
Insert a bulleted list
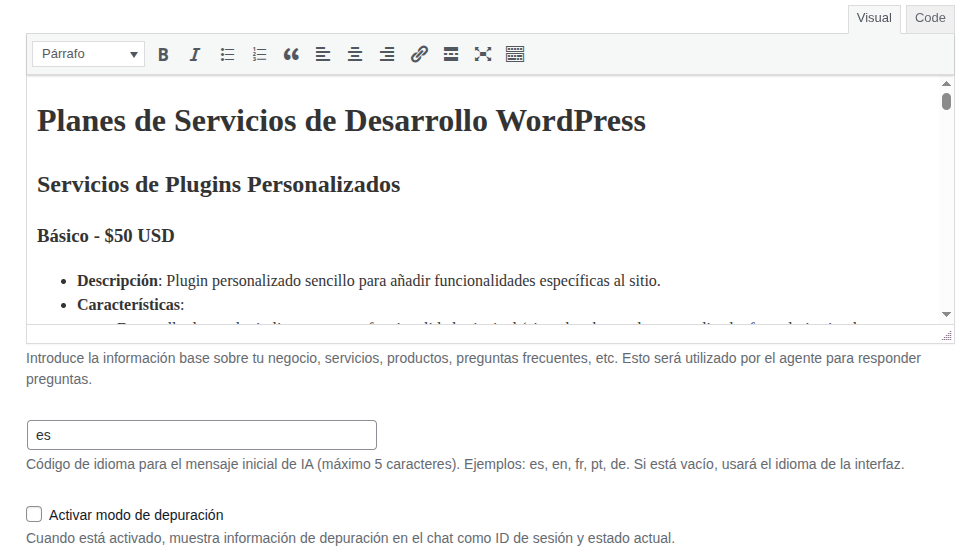coord(227,55)
